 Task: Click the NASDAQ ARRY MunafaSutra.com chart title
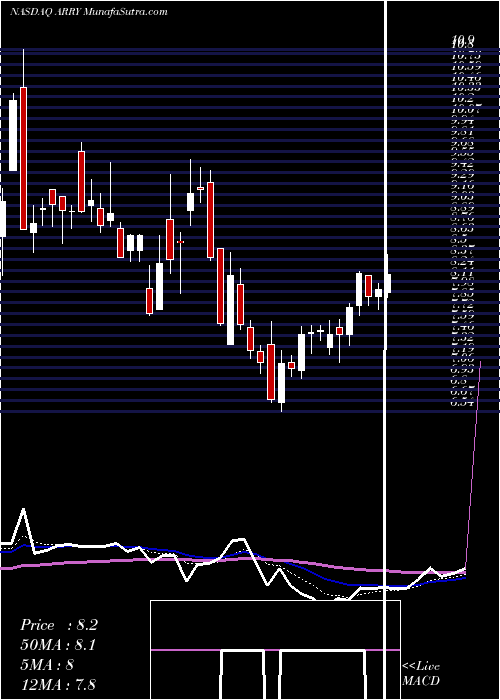click(x=89, y=12)
